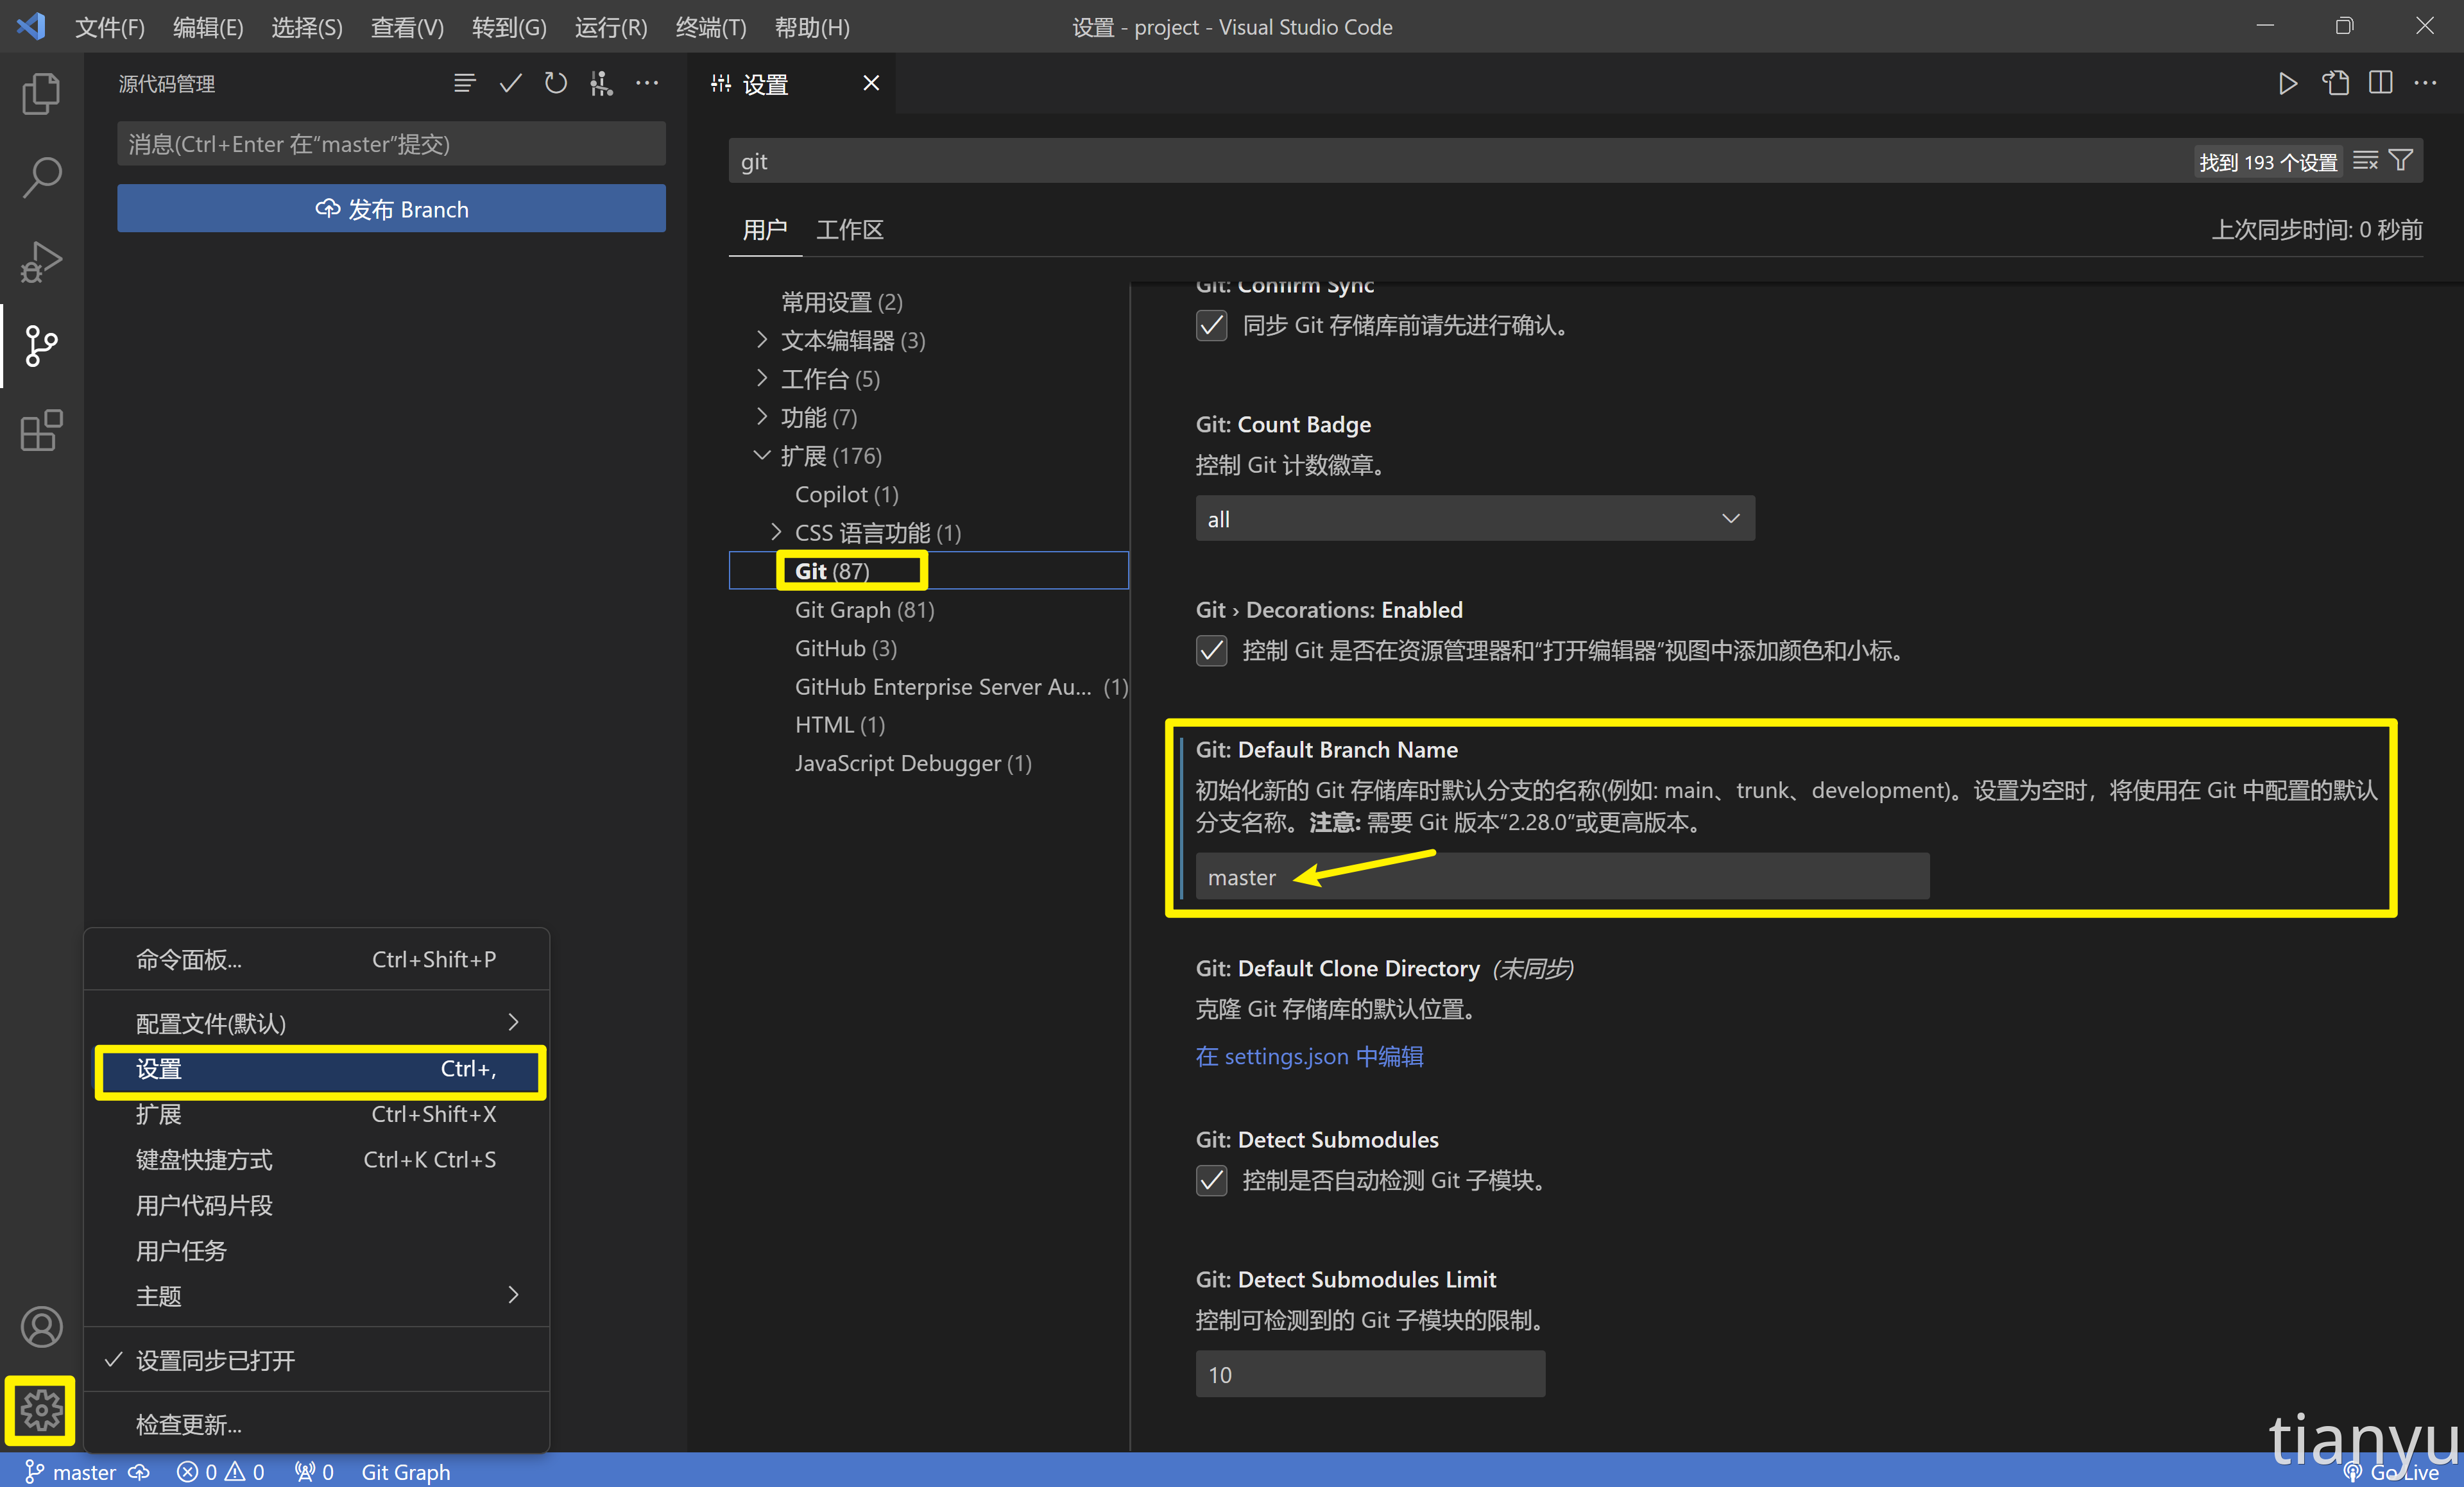Toggle Git Confirm Sync checkbox
Screen dimensions: 2464x1487
pos(1211,326)
